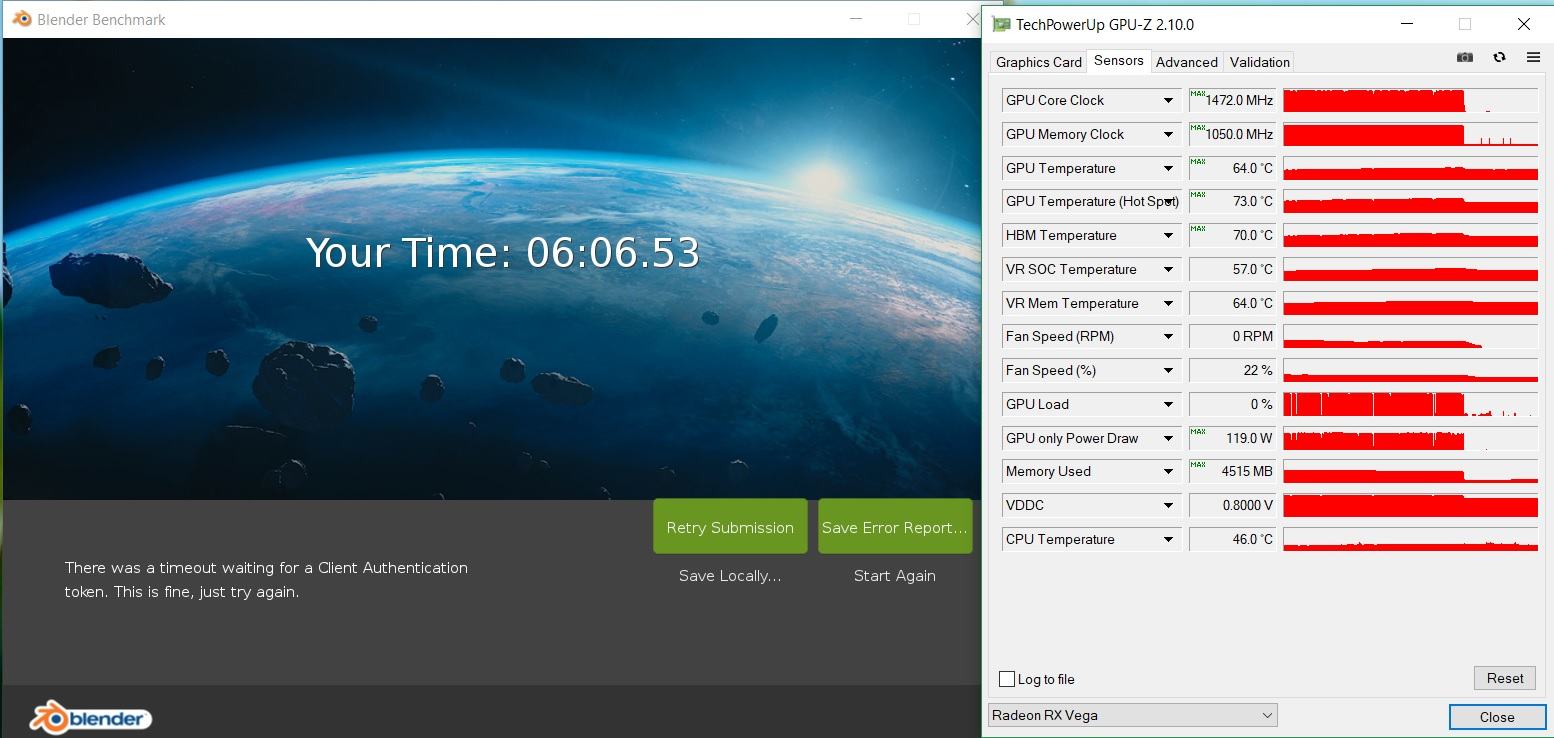Open the Radeon RX Vega device selector
Screen dimensions: 1554x738
pyautogui.click(x=1132, y=715)
